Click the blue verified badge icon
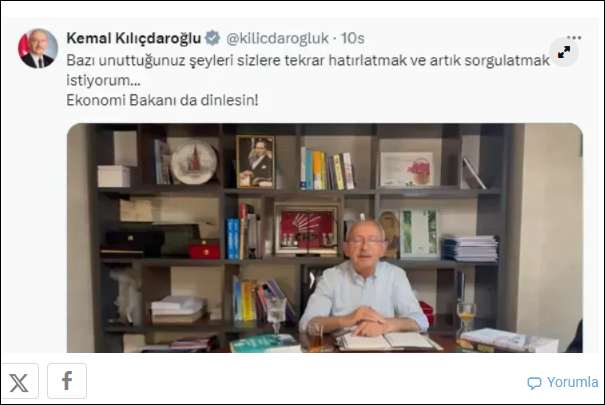The width and height of the screenshot is (605, 405). click(x=212, y=38)
